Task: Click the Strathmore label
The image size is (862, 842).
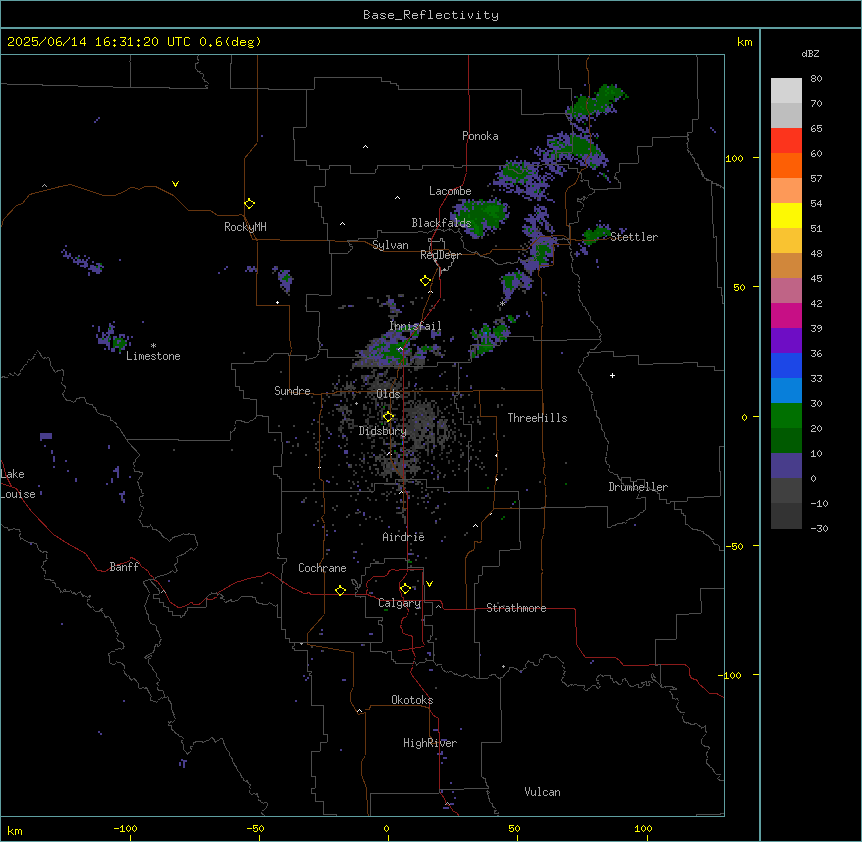Action: click(516, 608)
